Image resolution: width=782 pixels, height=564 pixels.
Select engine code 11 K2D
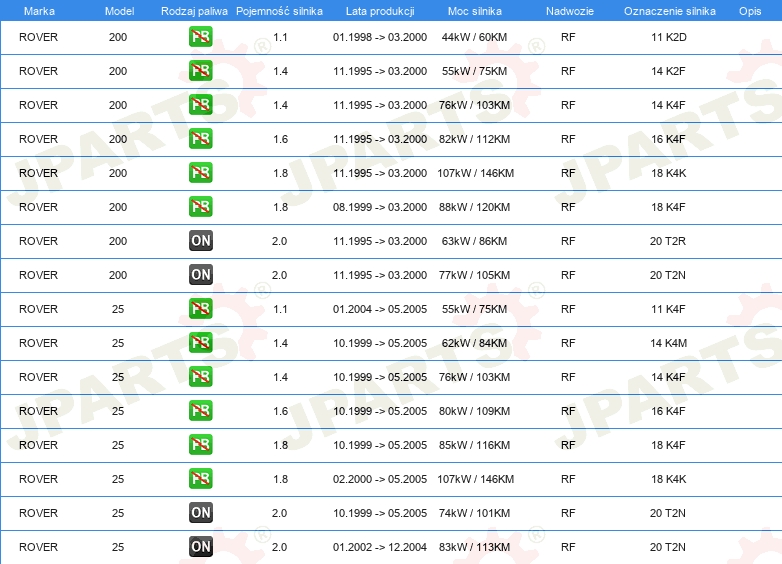(669, 37)
